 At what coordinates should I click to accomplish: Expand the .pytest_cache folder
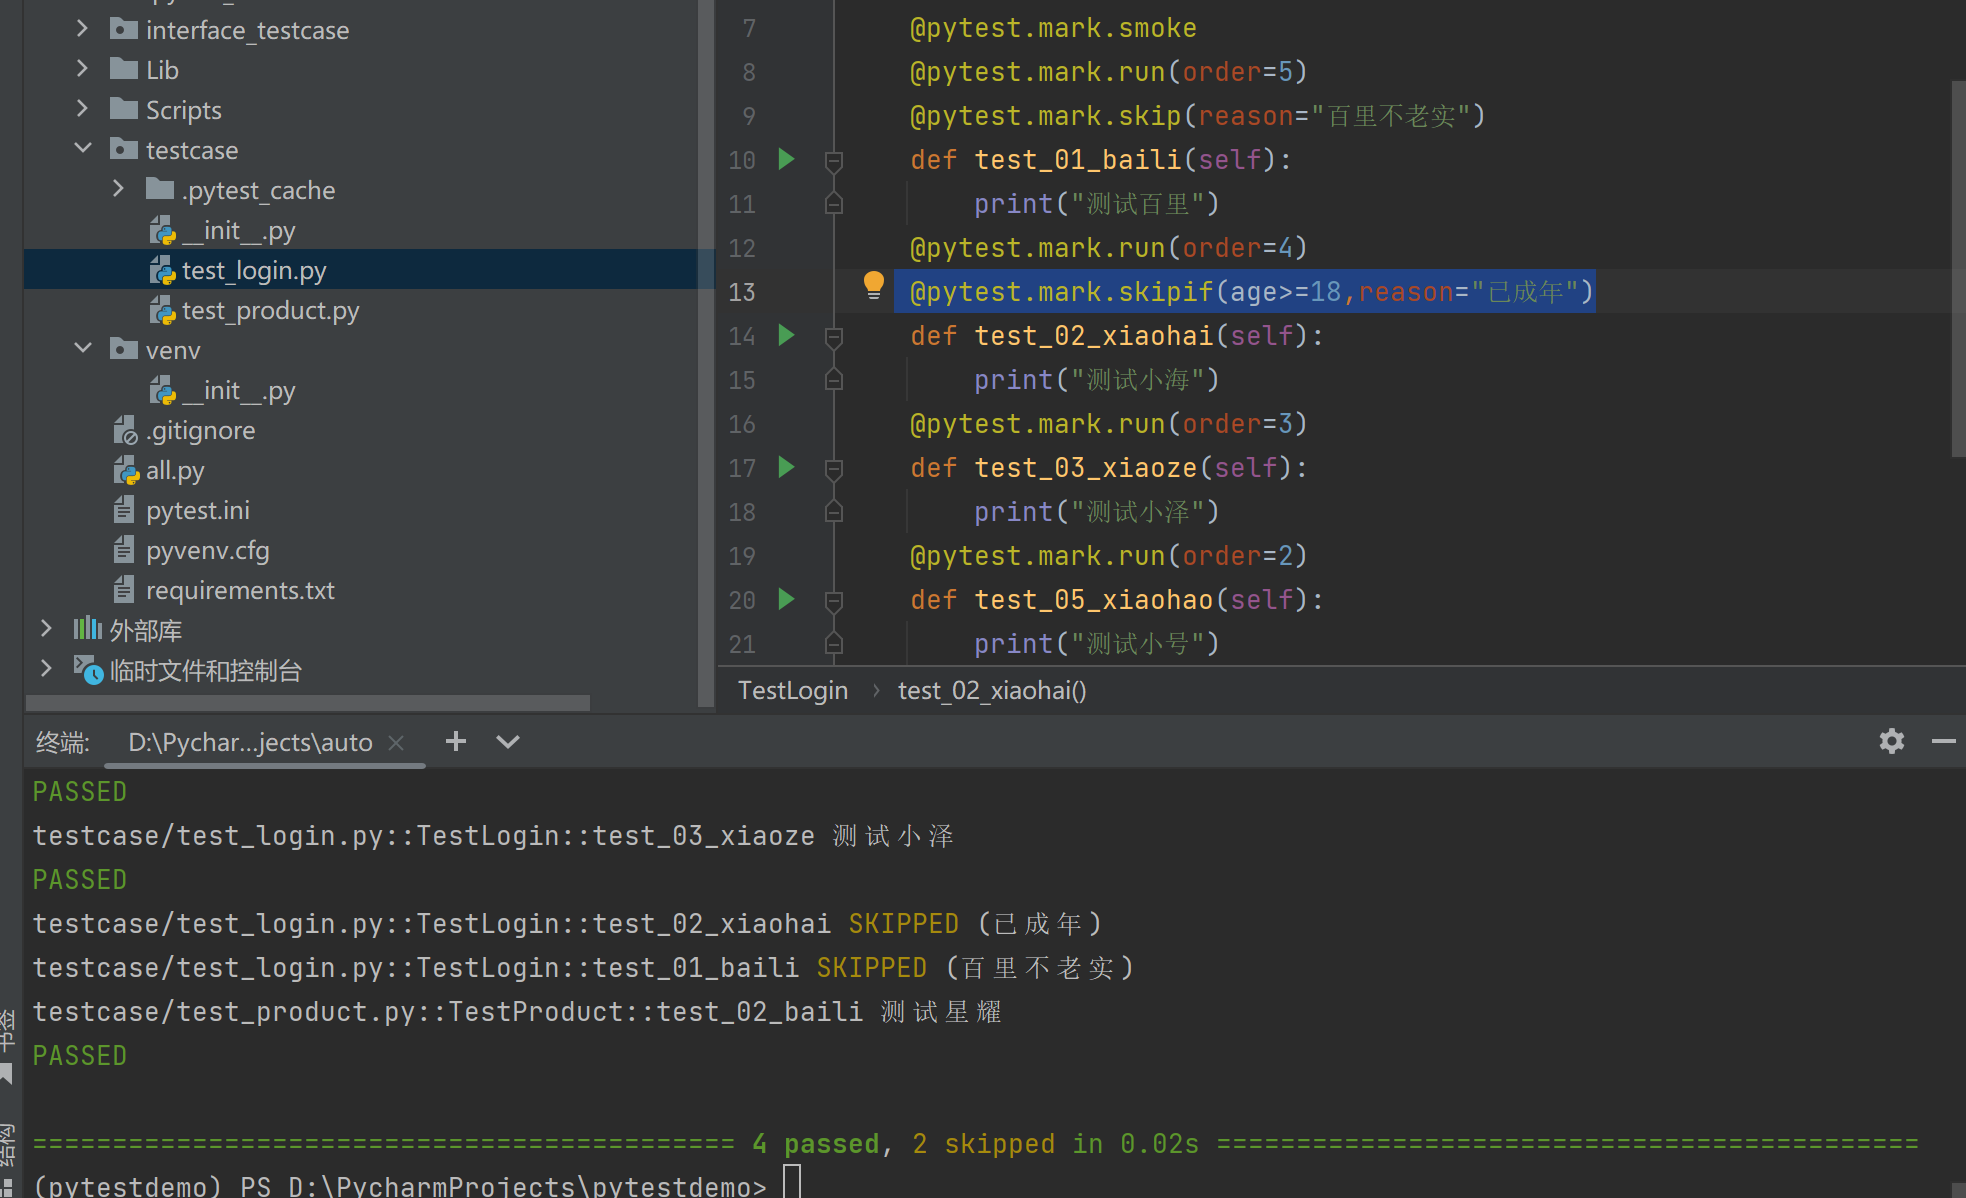118,189
